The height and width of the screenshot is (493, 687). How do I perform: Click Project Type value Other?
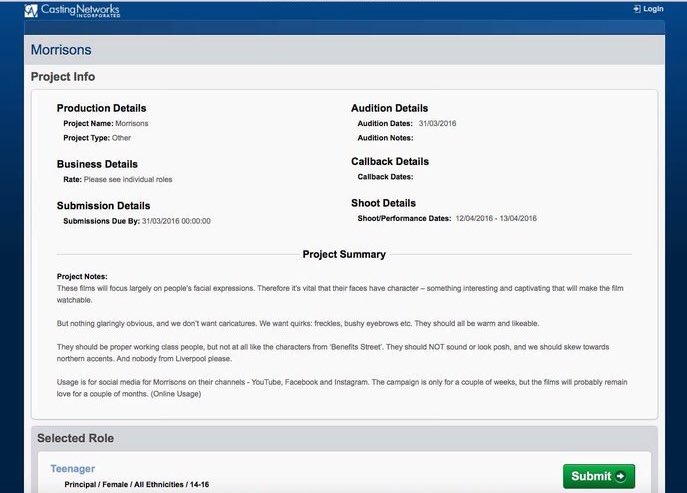click(x=121, y=138)
